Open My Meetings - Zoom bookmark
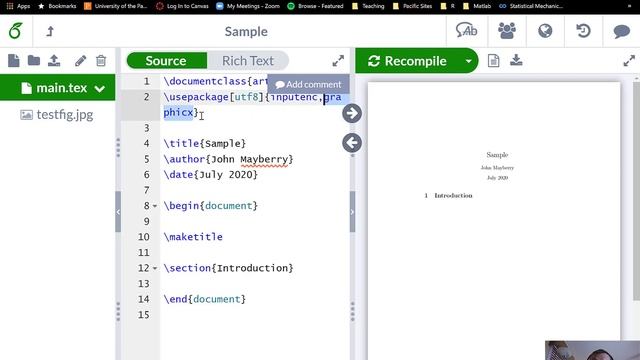Image resolution: width=640 pixels, height=360 pixels. [x=248, y=6]
